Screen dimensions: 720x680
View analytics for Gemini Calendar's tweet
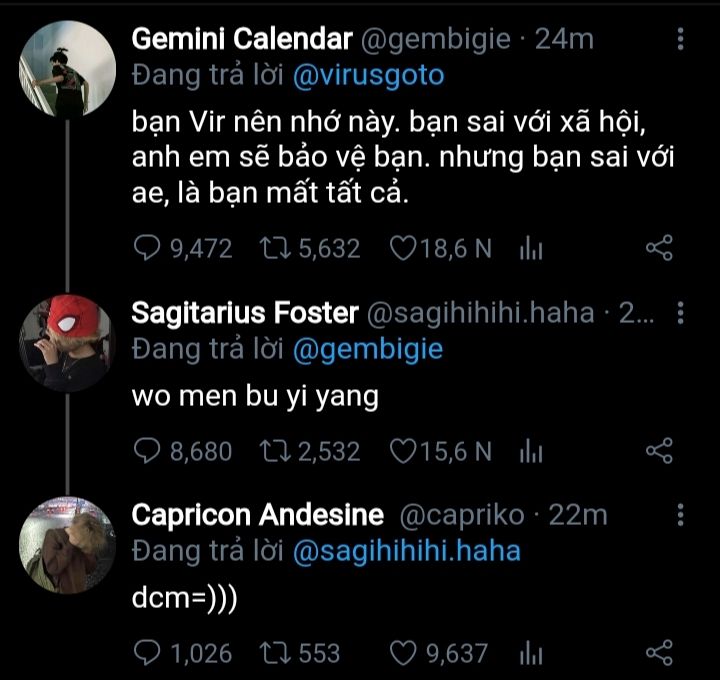[530, 250]
